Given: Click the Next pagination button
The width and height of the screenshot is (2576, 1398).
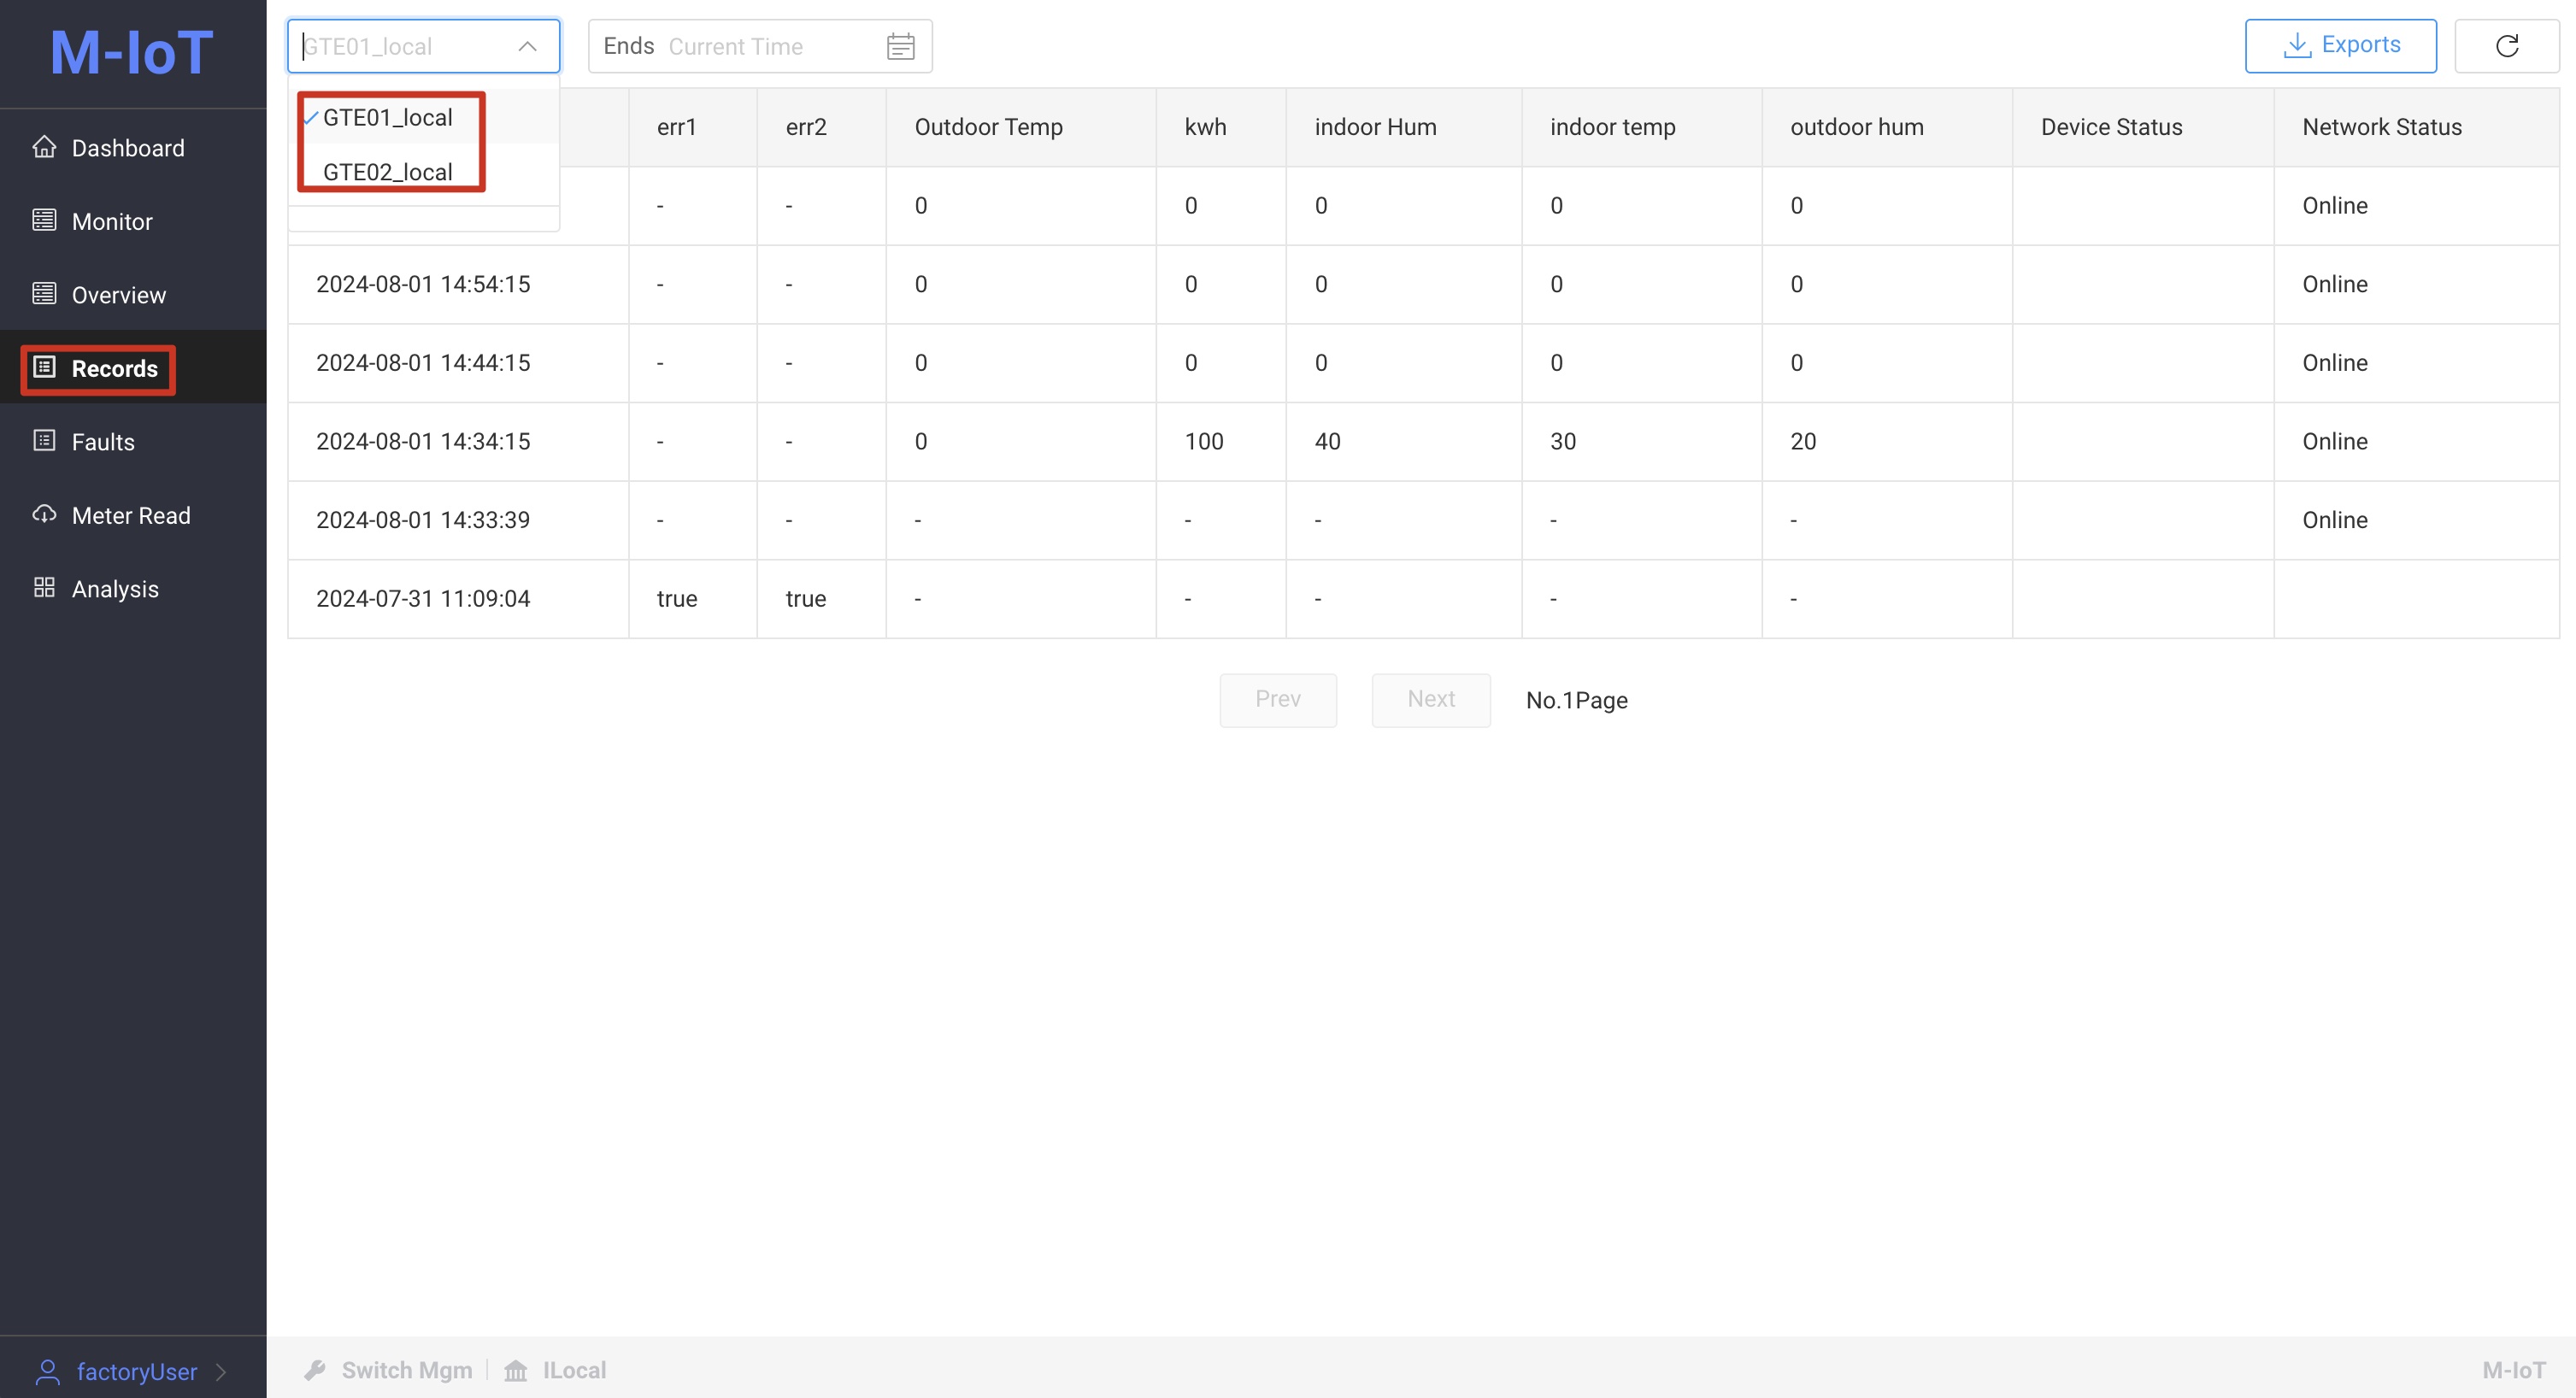Looking at the screenshot, I should (x=1431, y=699).
